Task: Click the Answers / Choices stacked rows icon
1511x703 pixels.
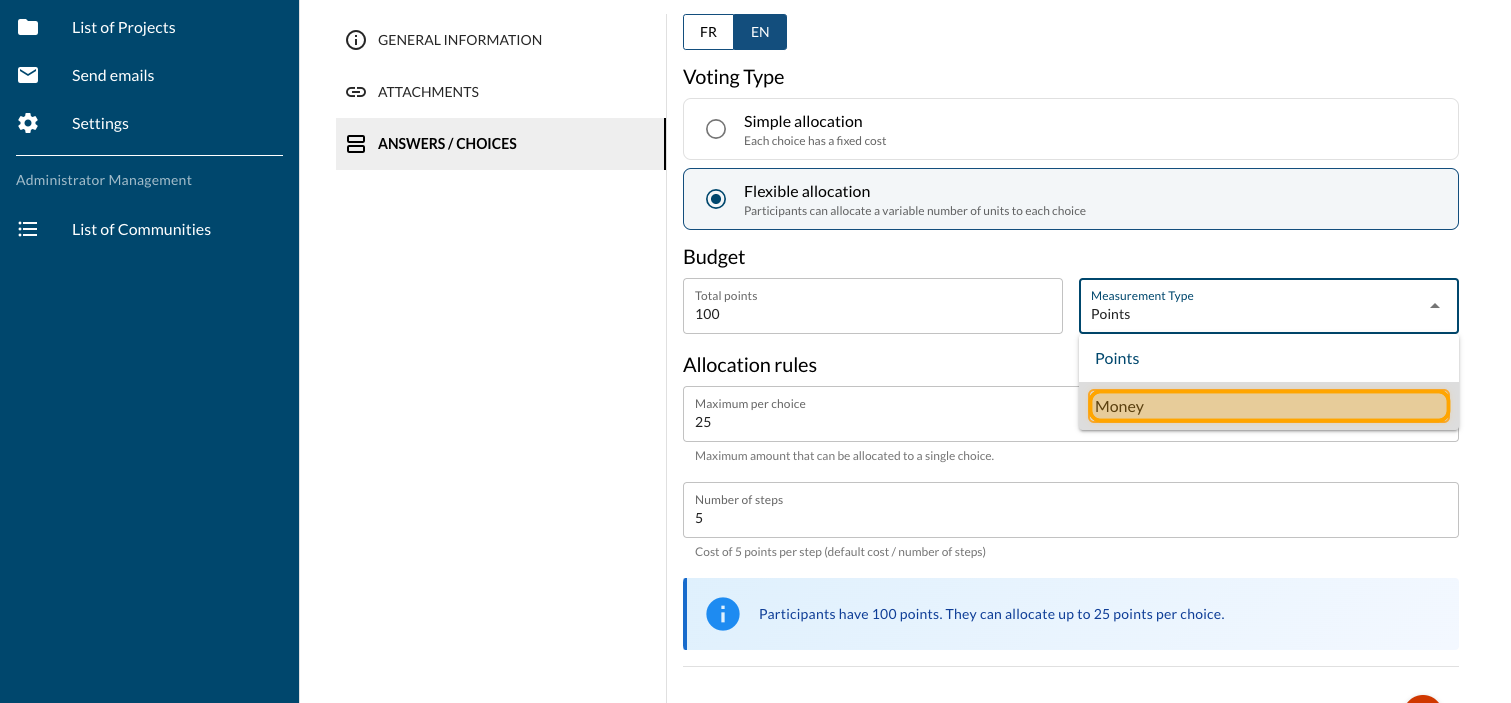Action: point(355,144)
